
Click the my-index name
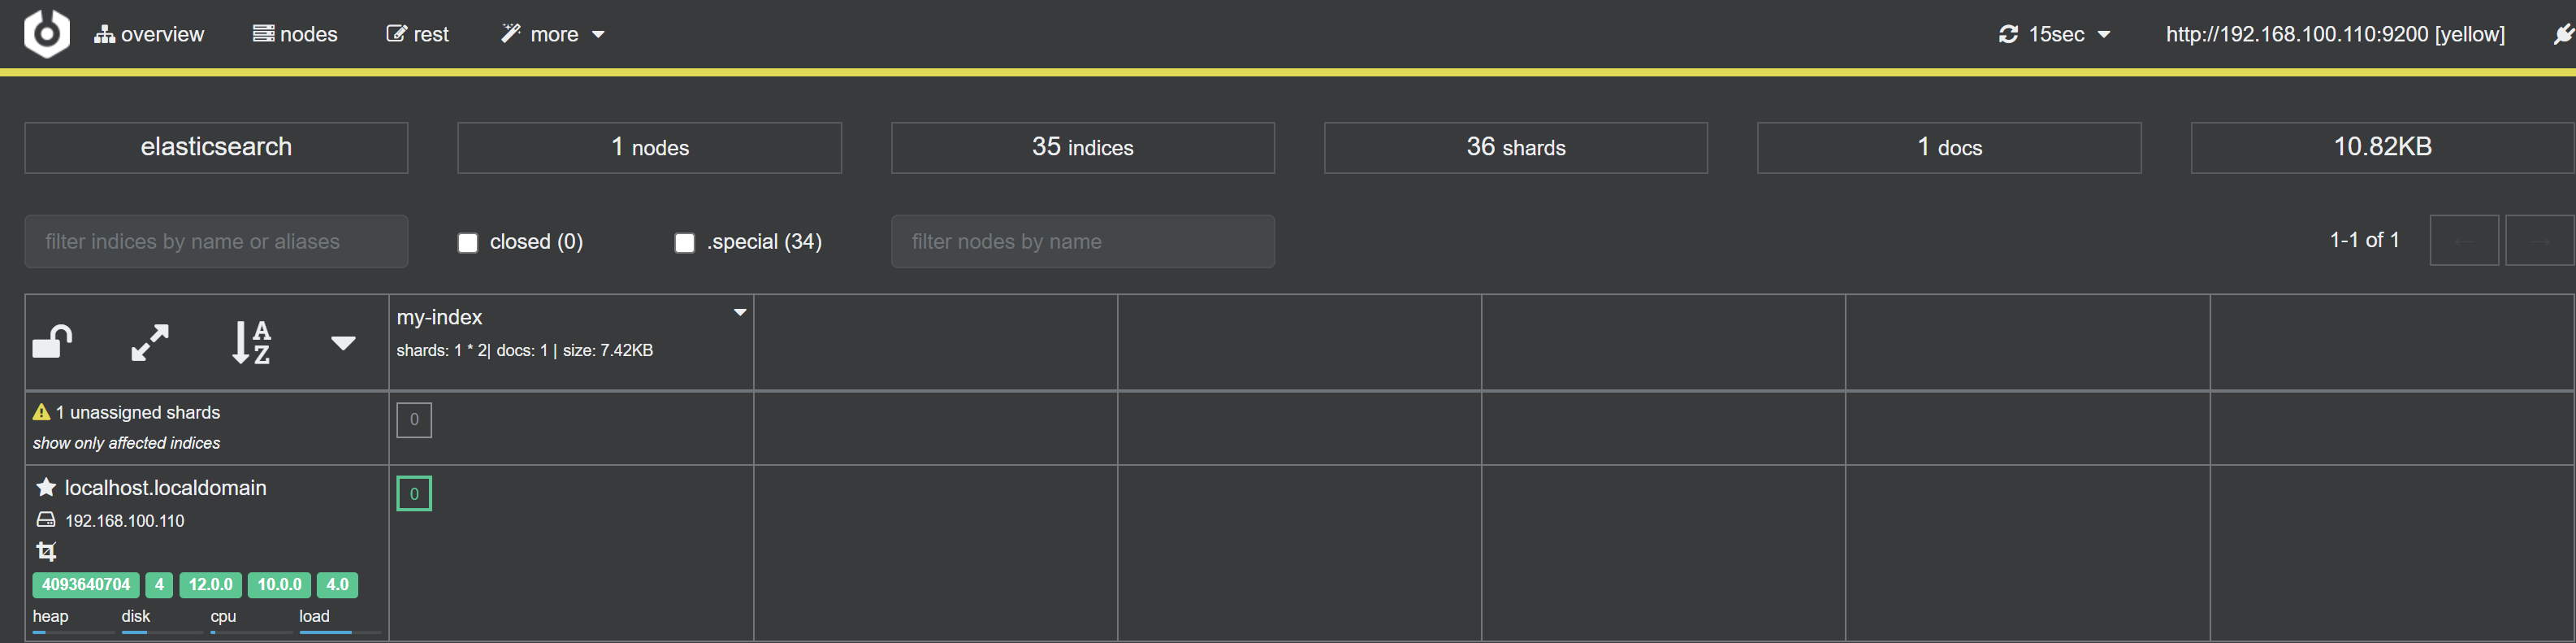tap(439, 317)
